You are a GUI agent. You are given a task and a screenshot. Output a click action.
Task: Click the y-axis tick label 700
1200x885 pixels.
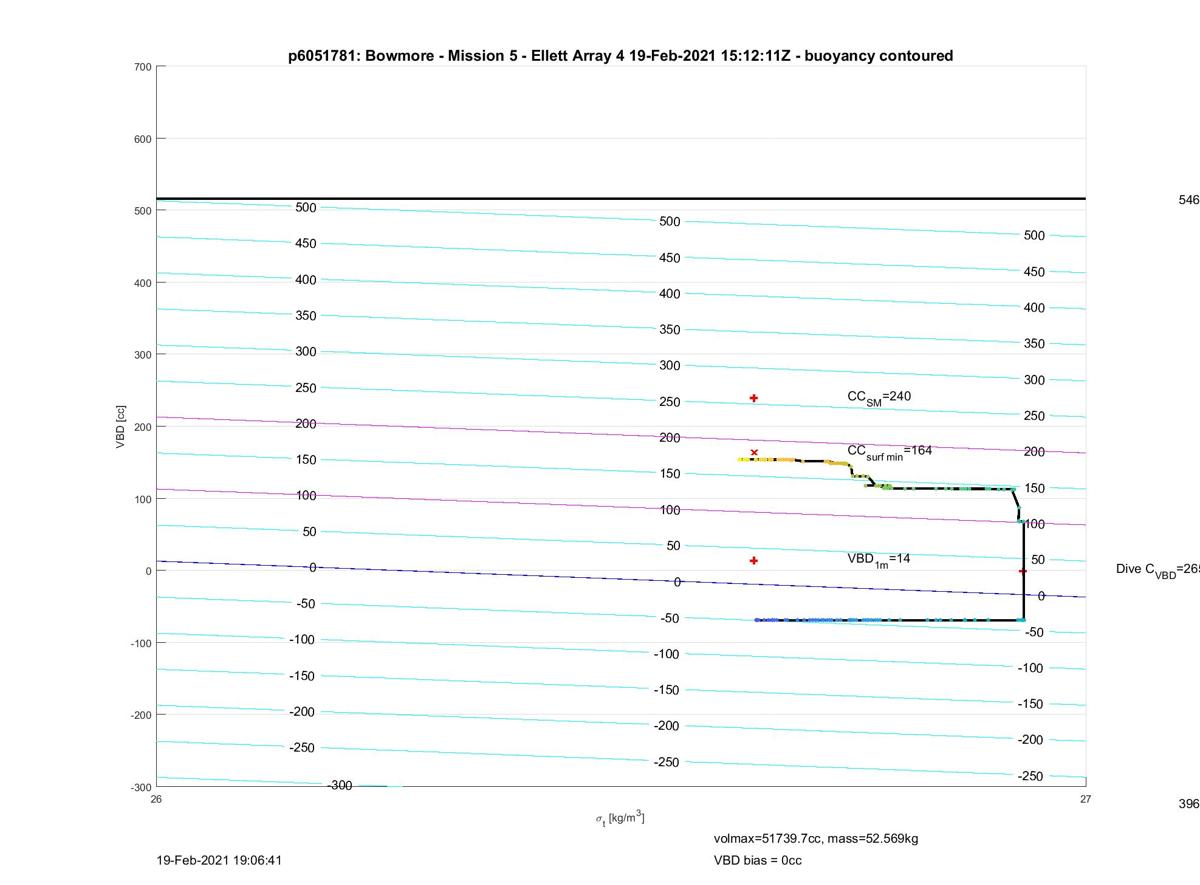(142, 67)
